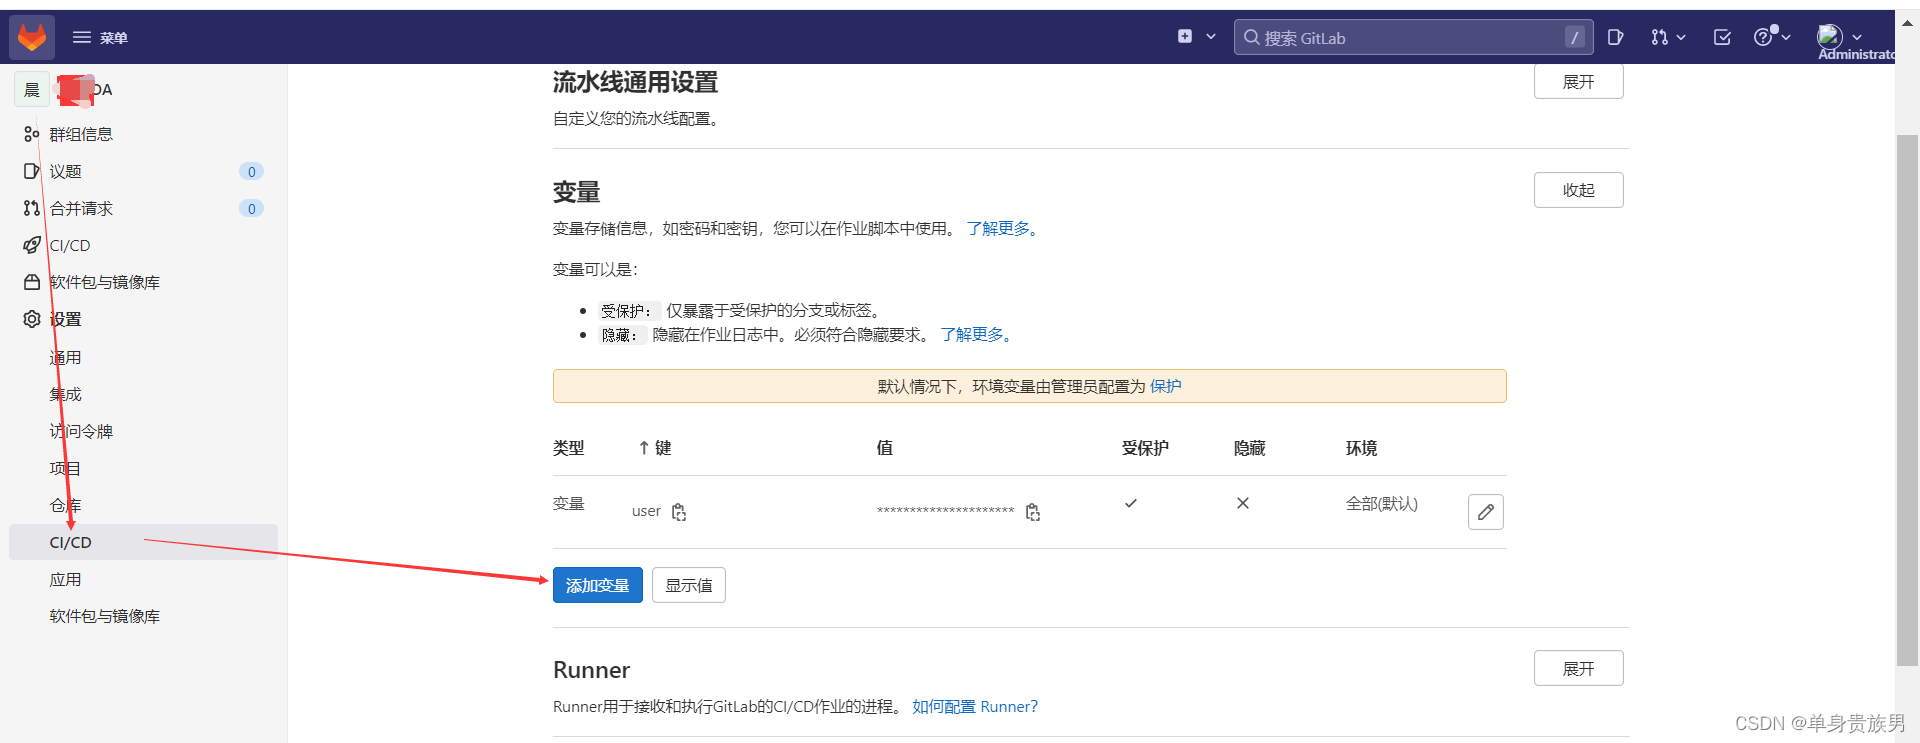Screen dimensions: 1920x743
Task: Open 了解更多 link about hidden variables
Action: tap(977, 335)
